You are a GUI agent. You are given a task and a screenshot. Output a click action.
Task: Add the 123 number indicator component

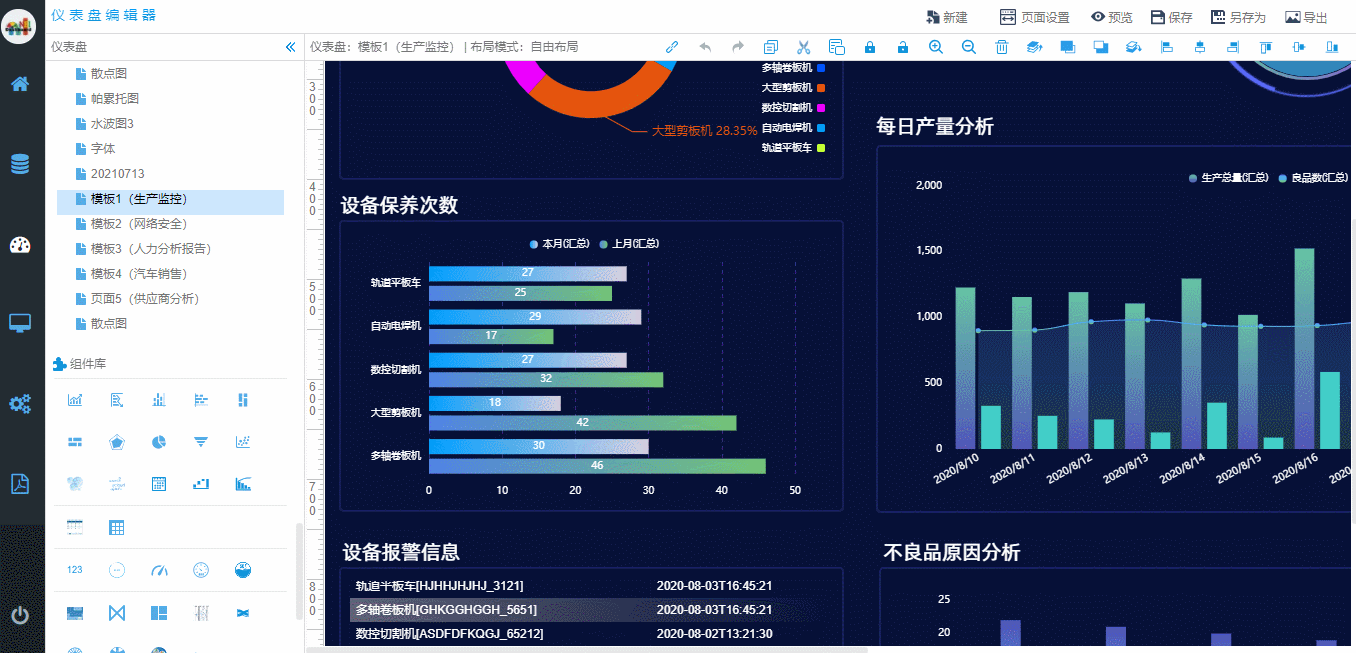[75, 569]
